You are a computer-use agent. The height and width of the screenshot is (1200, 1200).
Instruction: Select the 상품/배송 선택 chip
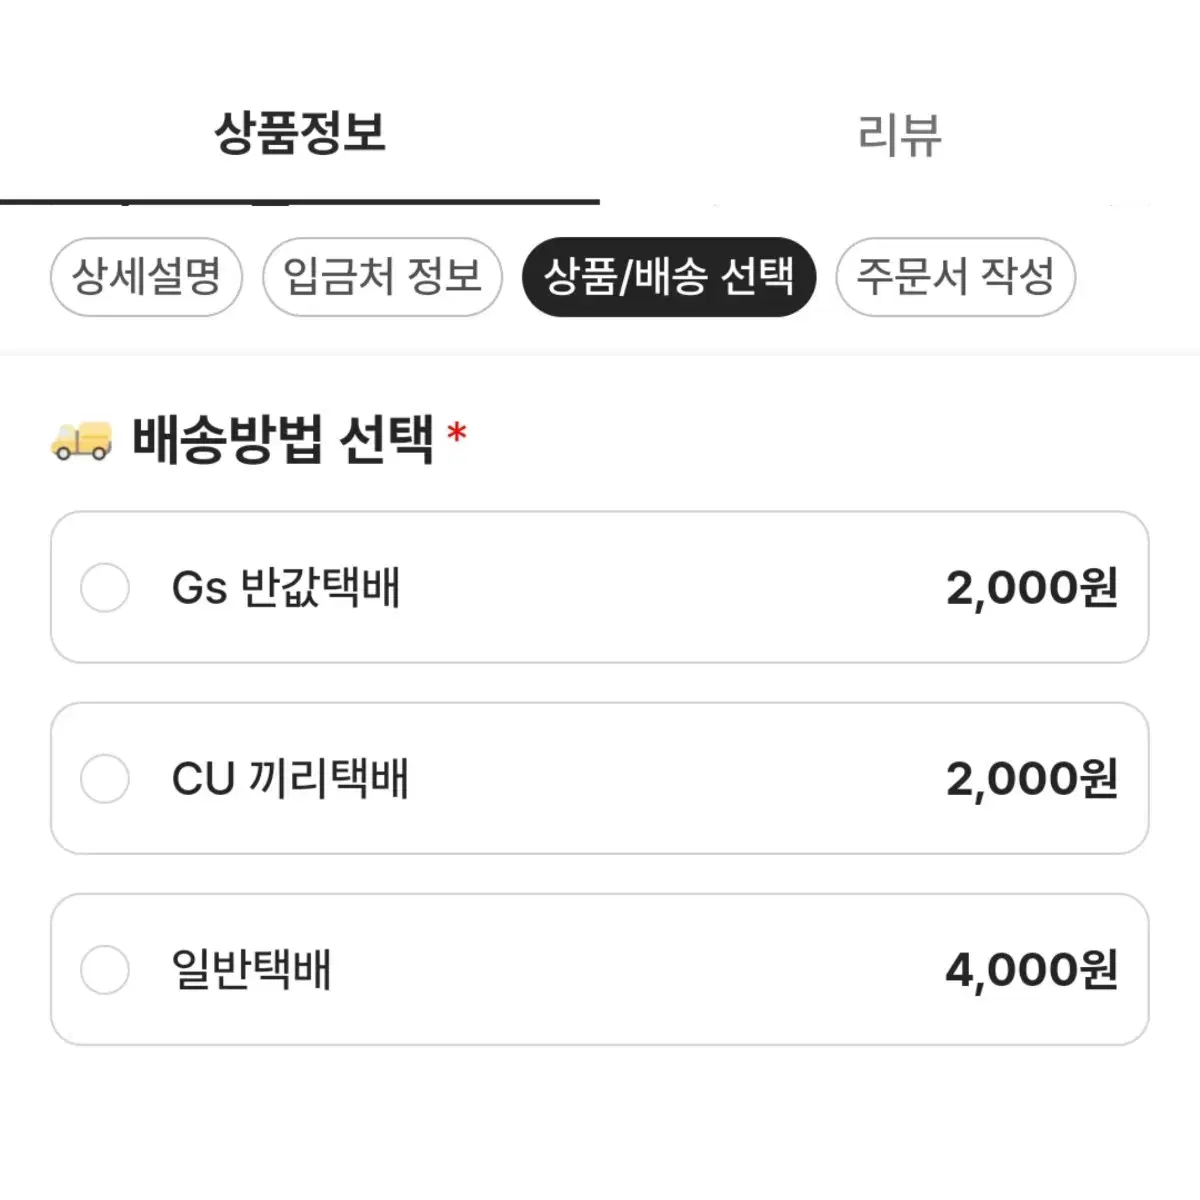click(x=669, y=277)
